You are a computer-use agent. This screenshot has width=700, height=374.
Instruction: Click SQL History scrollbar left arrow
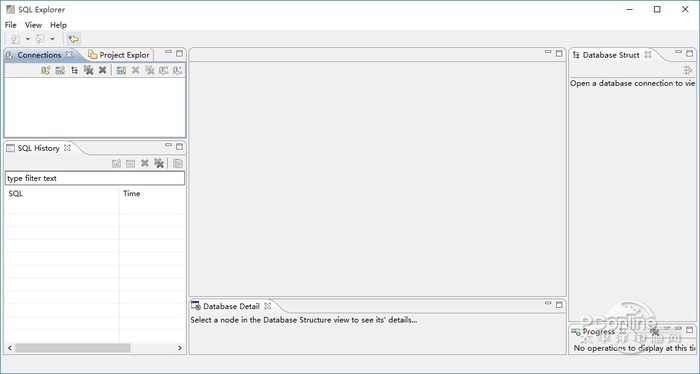[x=10, y=348]
